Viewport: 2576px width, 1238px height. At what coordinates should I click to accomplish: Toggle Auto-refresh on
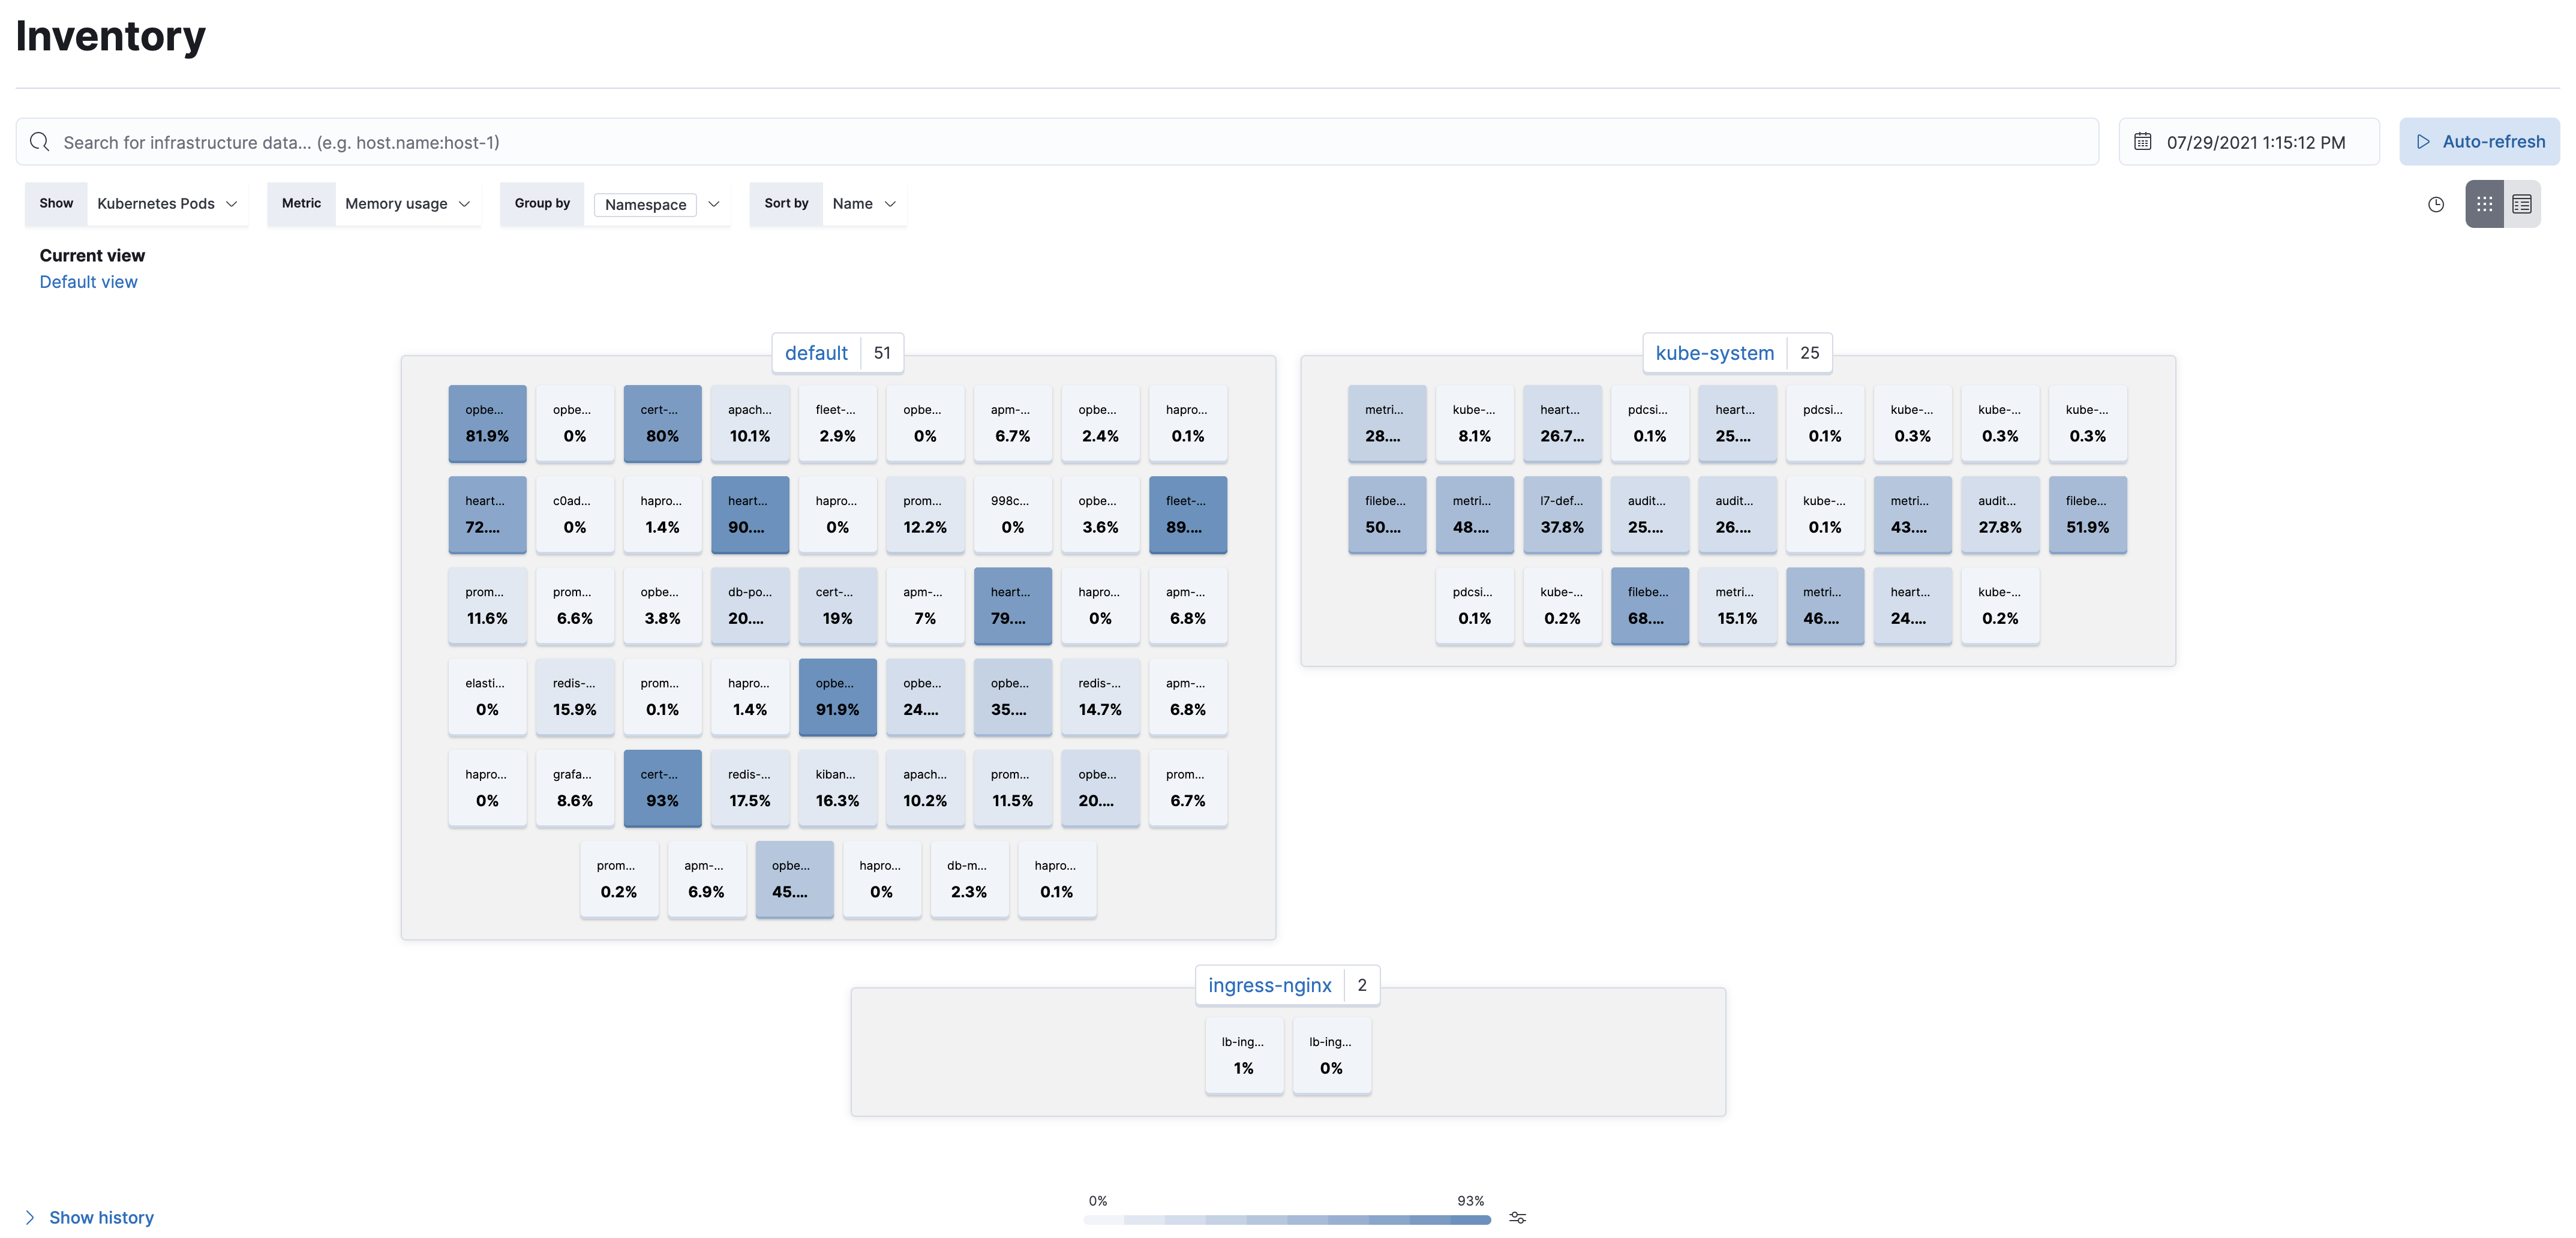(x=2479, y=141)
